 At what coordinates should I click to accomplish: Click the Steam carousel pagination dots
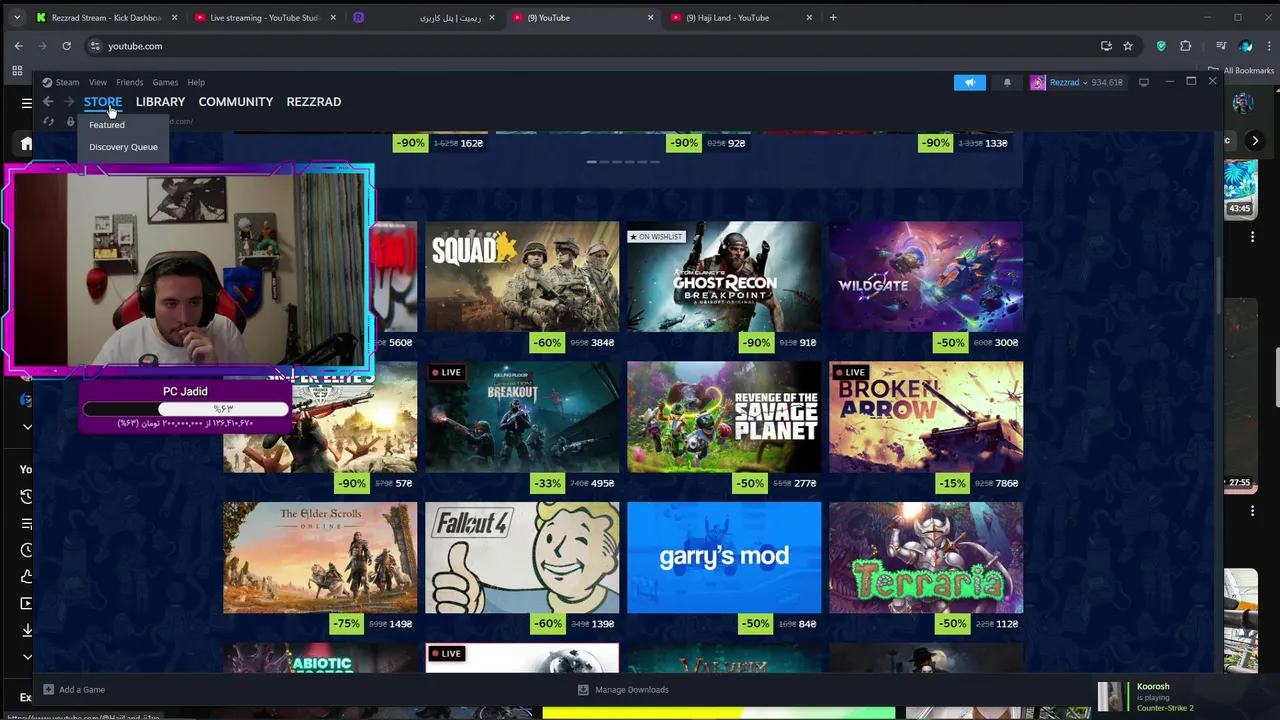[x=623, y=161]
